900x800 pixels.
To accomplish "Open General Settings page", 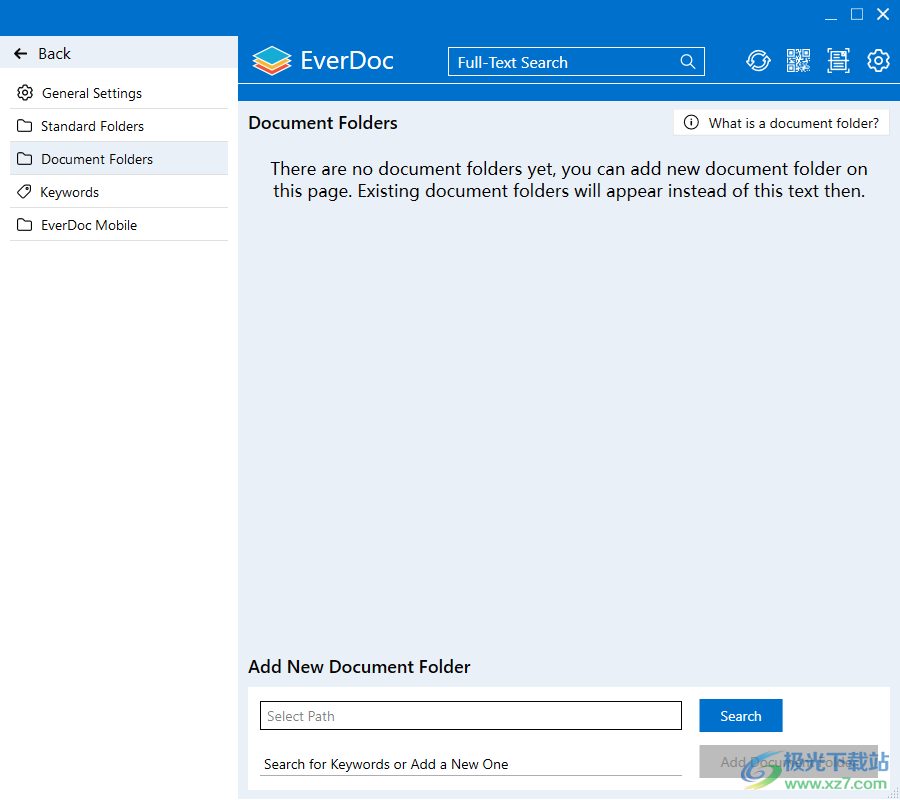I will coord(119,93).
